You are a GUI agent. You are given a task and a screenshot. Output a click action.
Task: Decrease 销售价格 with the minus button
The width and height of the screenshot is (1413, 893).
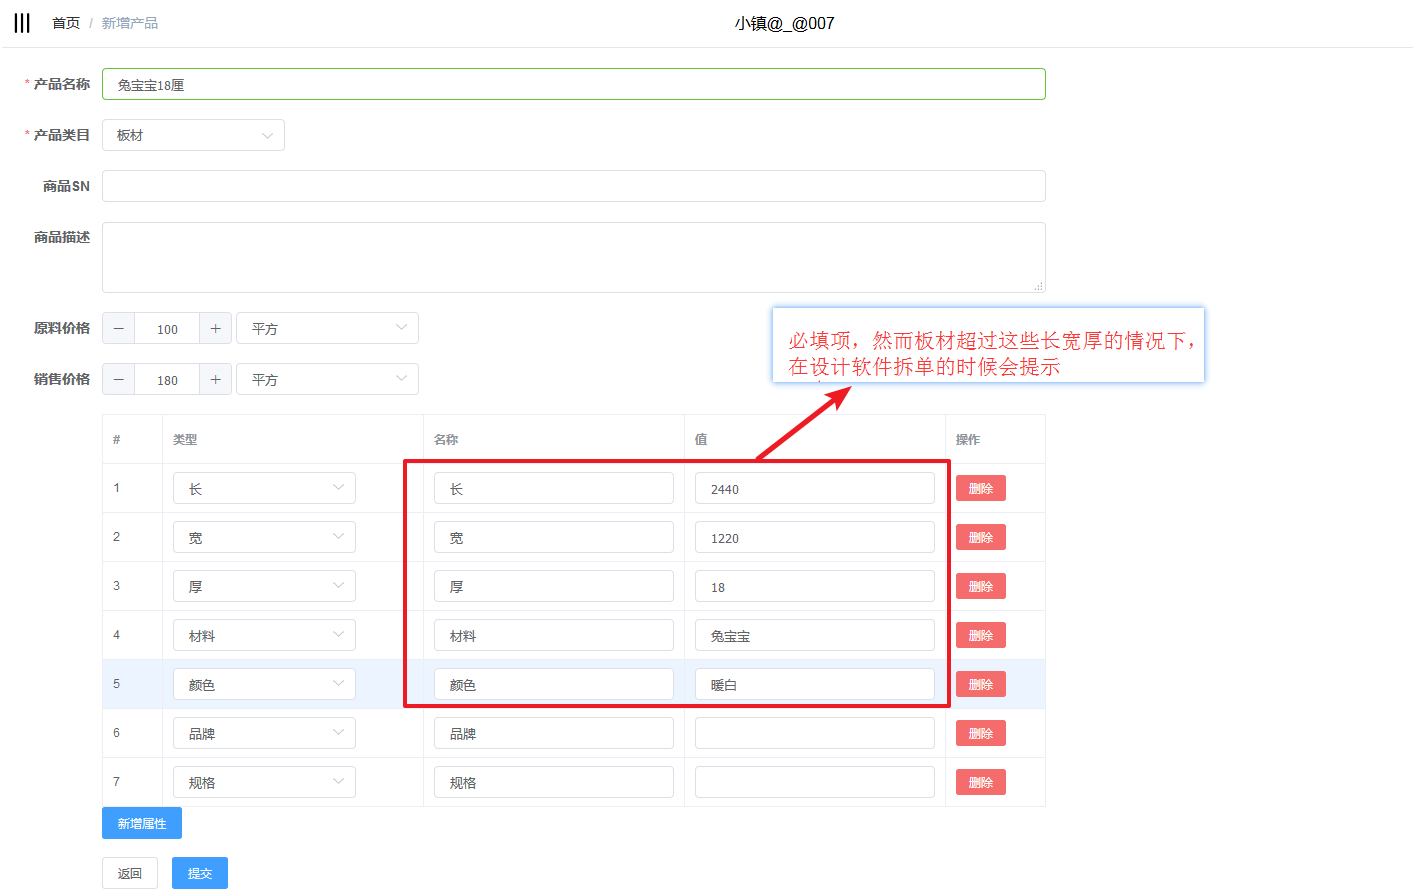[x=119, y=380]
